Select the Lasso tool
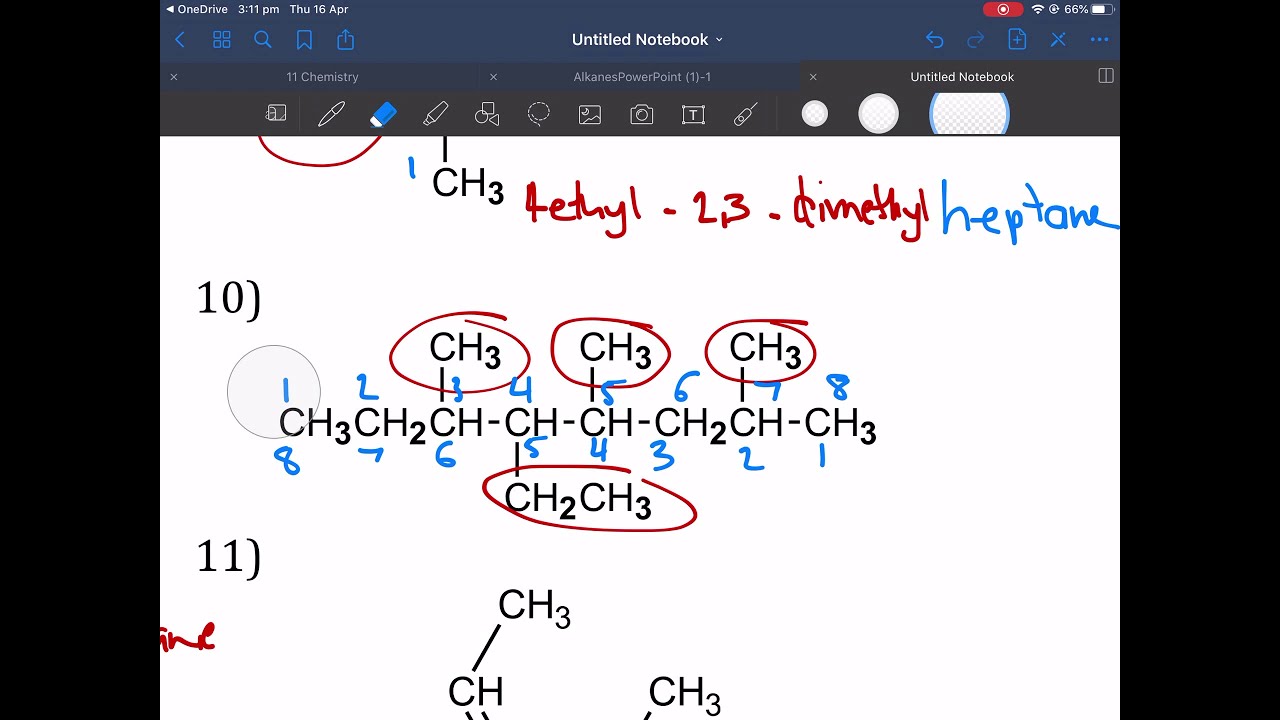The width and height of the screenshot is (1280, 720). pyautogui.click(x=539, y=114)
